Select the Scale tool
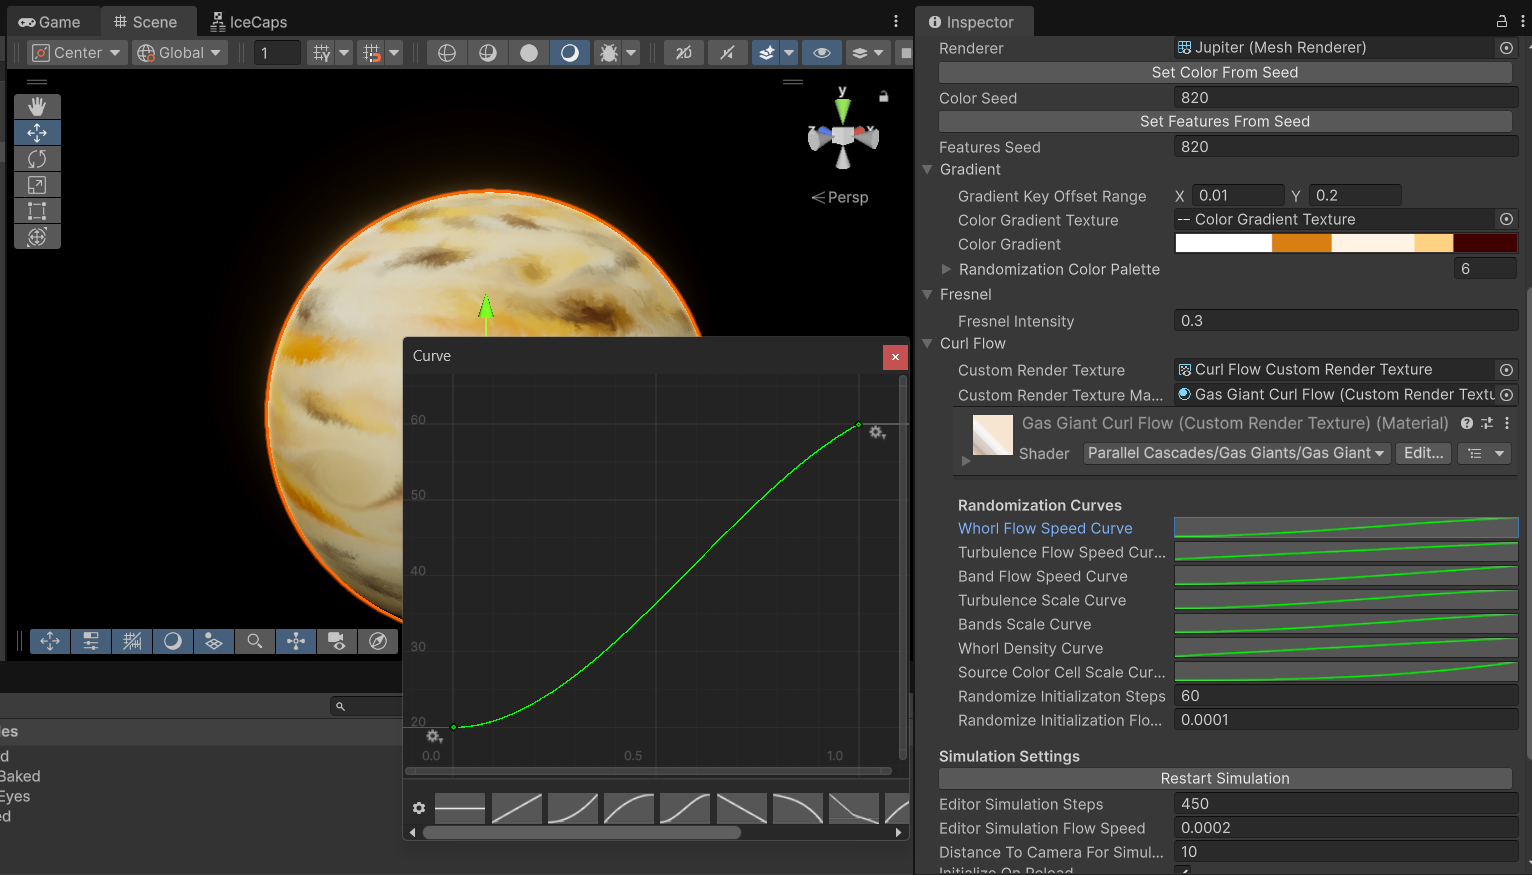The height and width of the screenshot is (875, 1532). pos(37,185)
